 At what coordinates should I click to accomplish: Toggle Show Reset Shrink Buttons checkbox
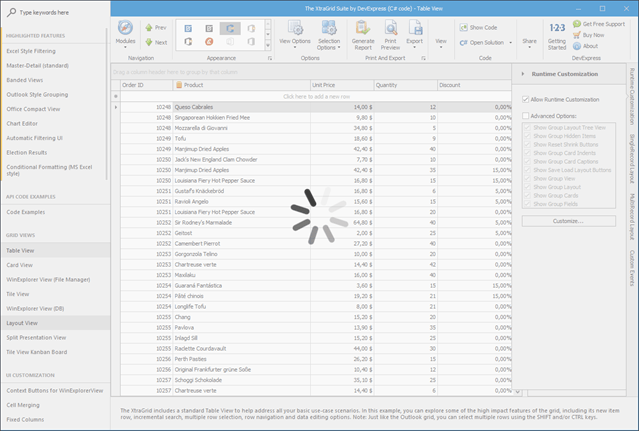(527, 145)
